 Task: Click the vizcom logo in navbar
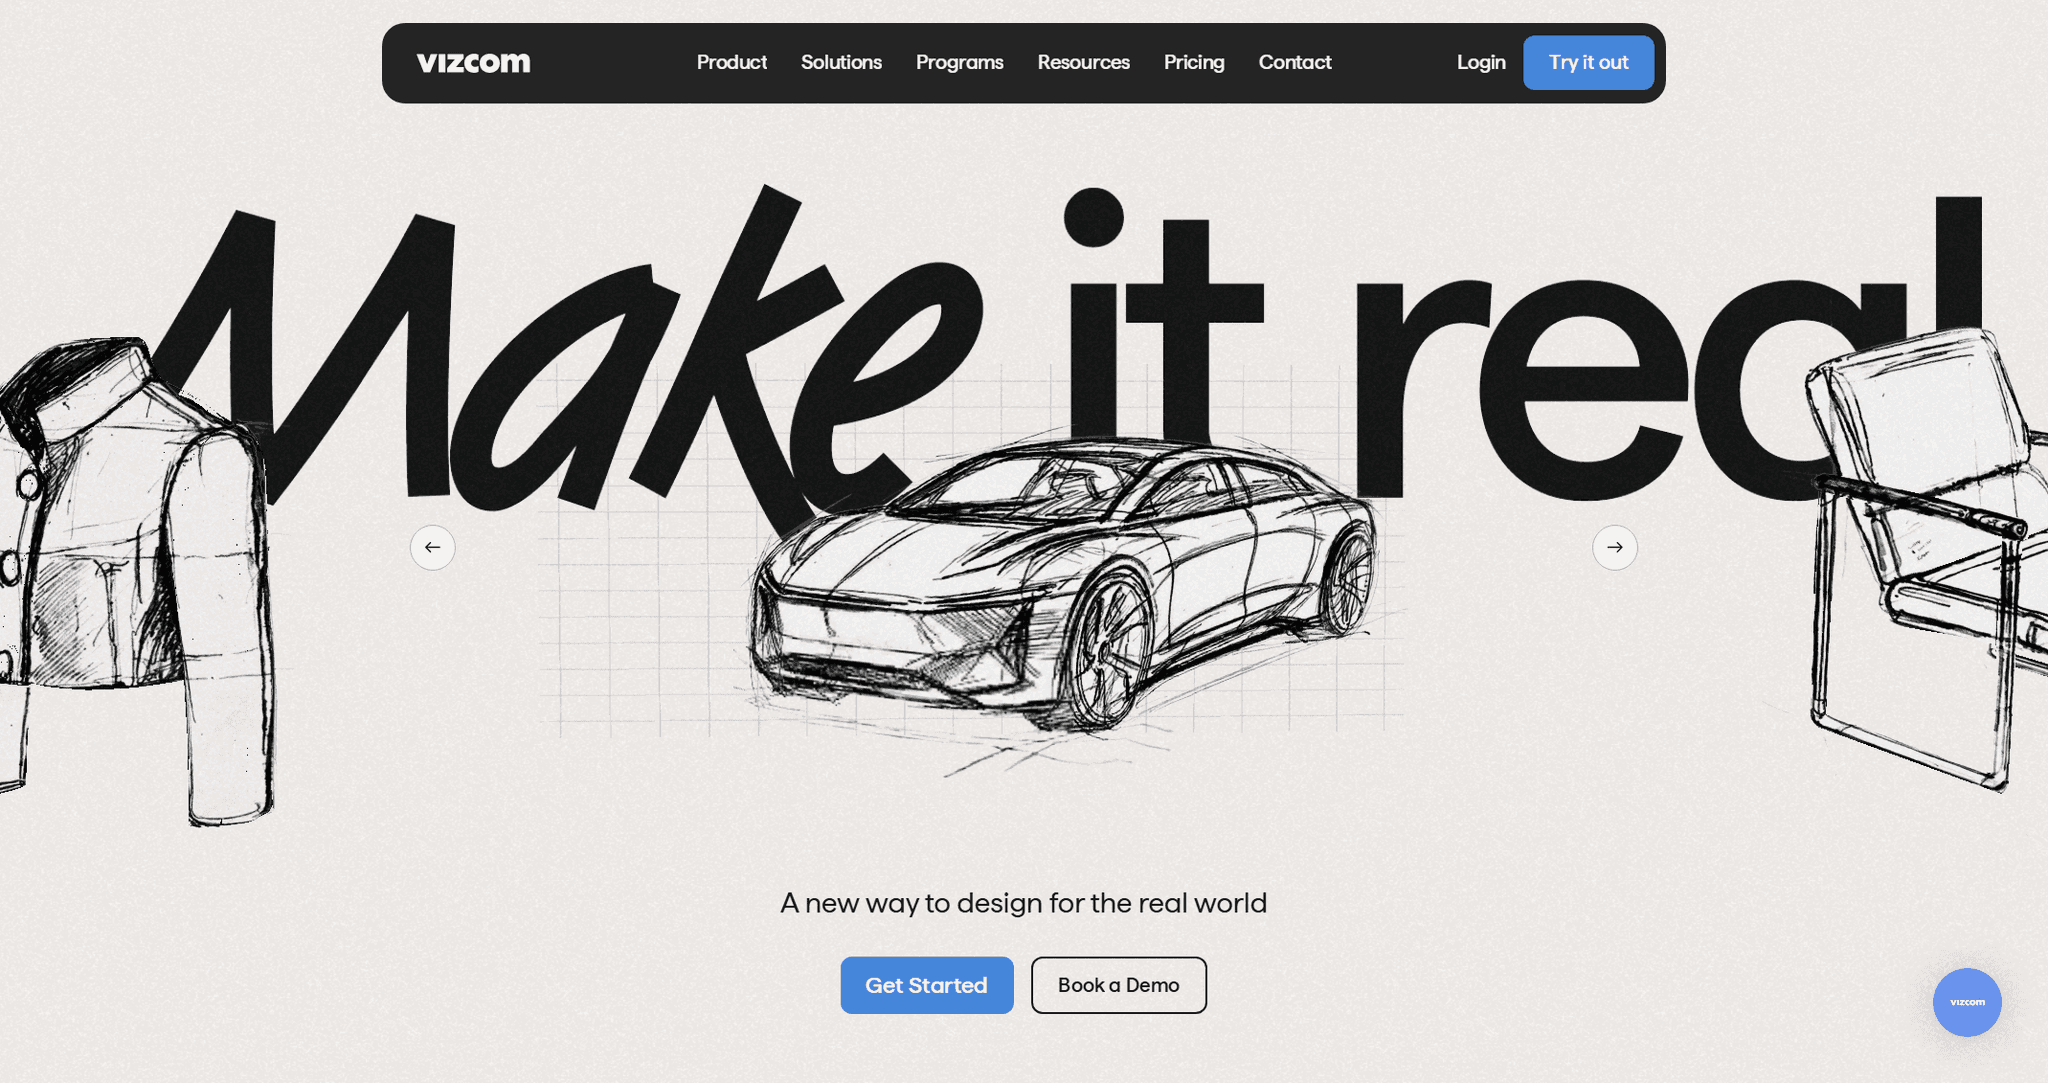coord(473,62)
